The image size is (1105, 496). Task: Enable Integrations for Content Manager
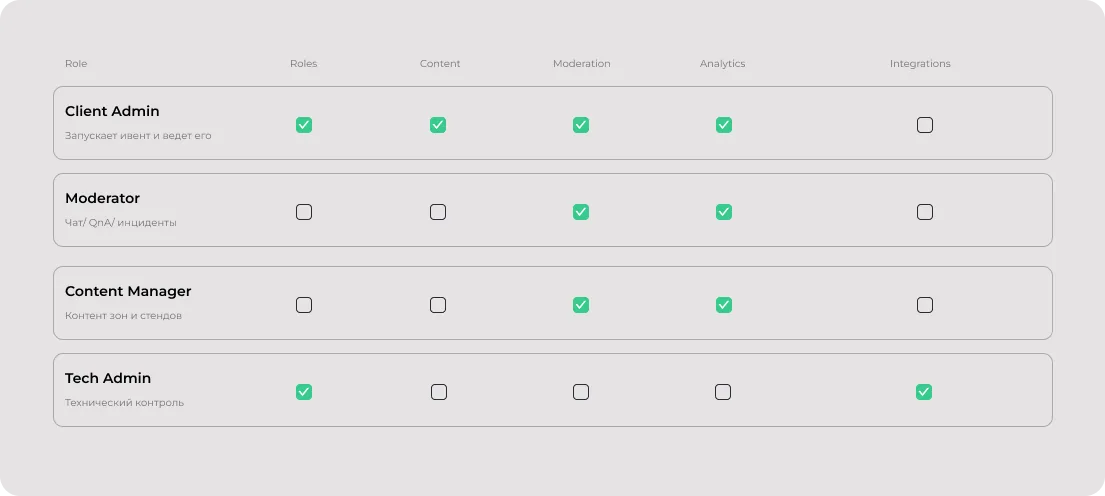925,305
